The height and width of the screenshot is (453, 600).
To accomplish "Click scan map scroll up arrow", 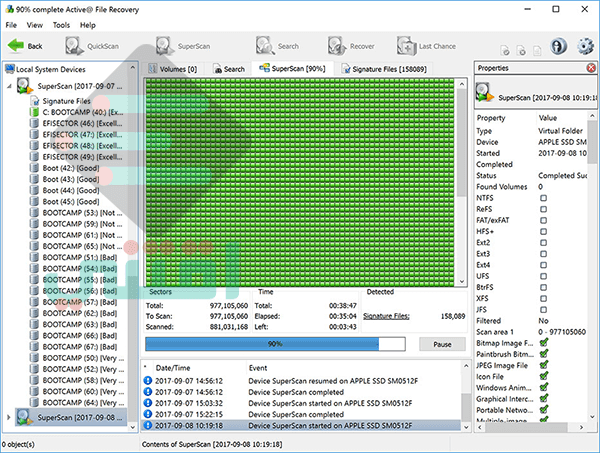I will (x=462, y=84).
